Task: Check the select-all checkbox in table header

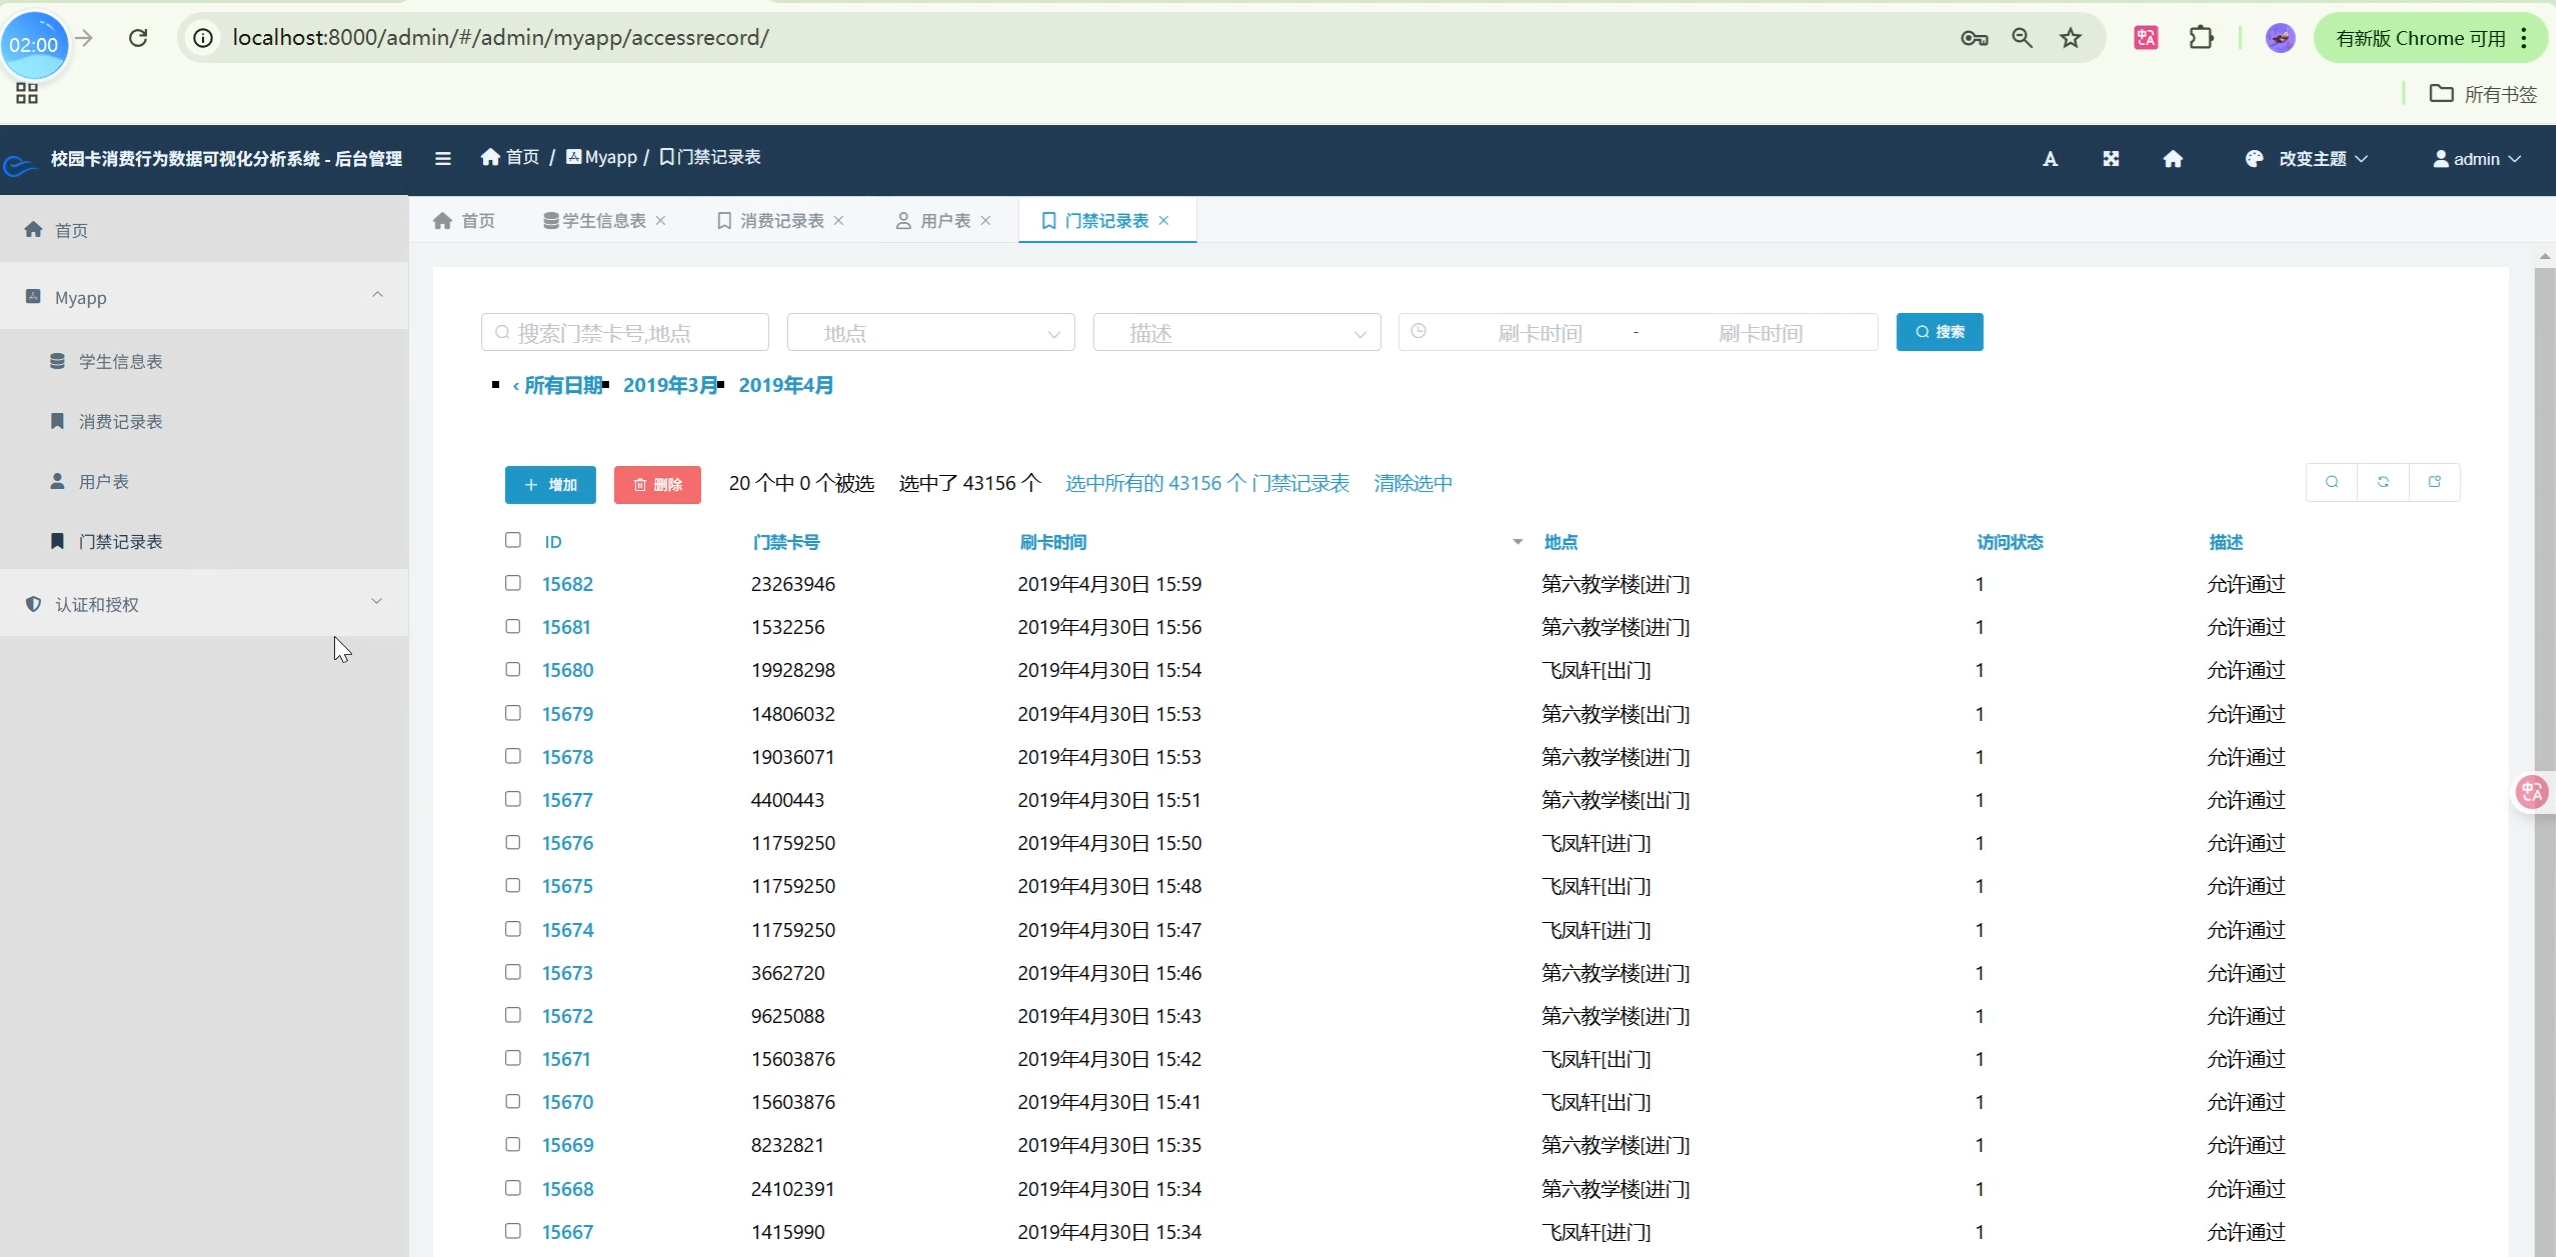Action: point(513,540)
